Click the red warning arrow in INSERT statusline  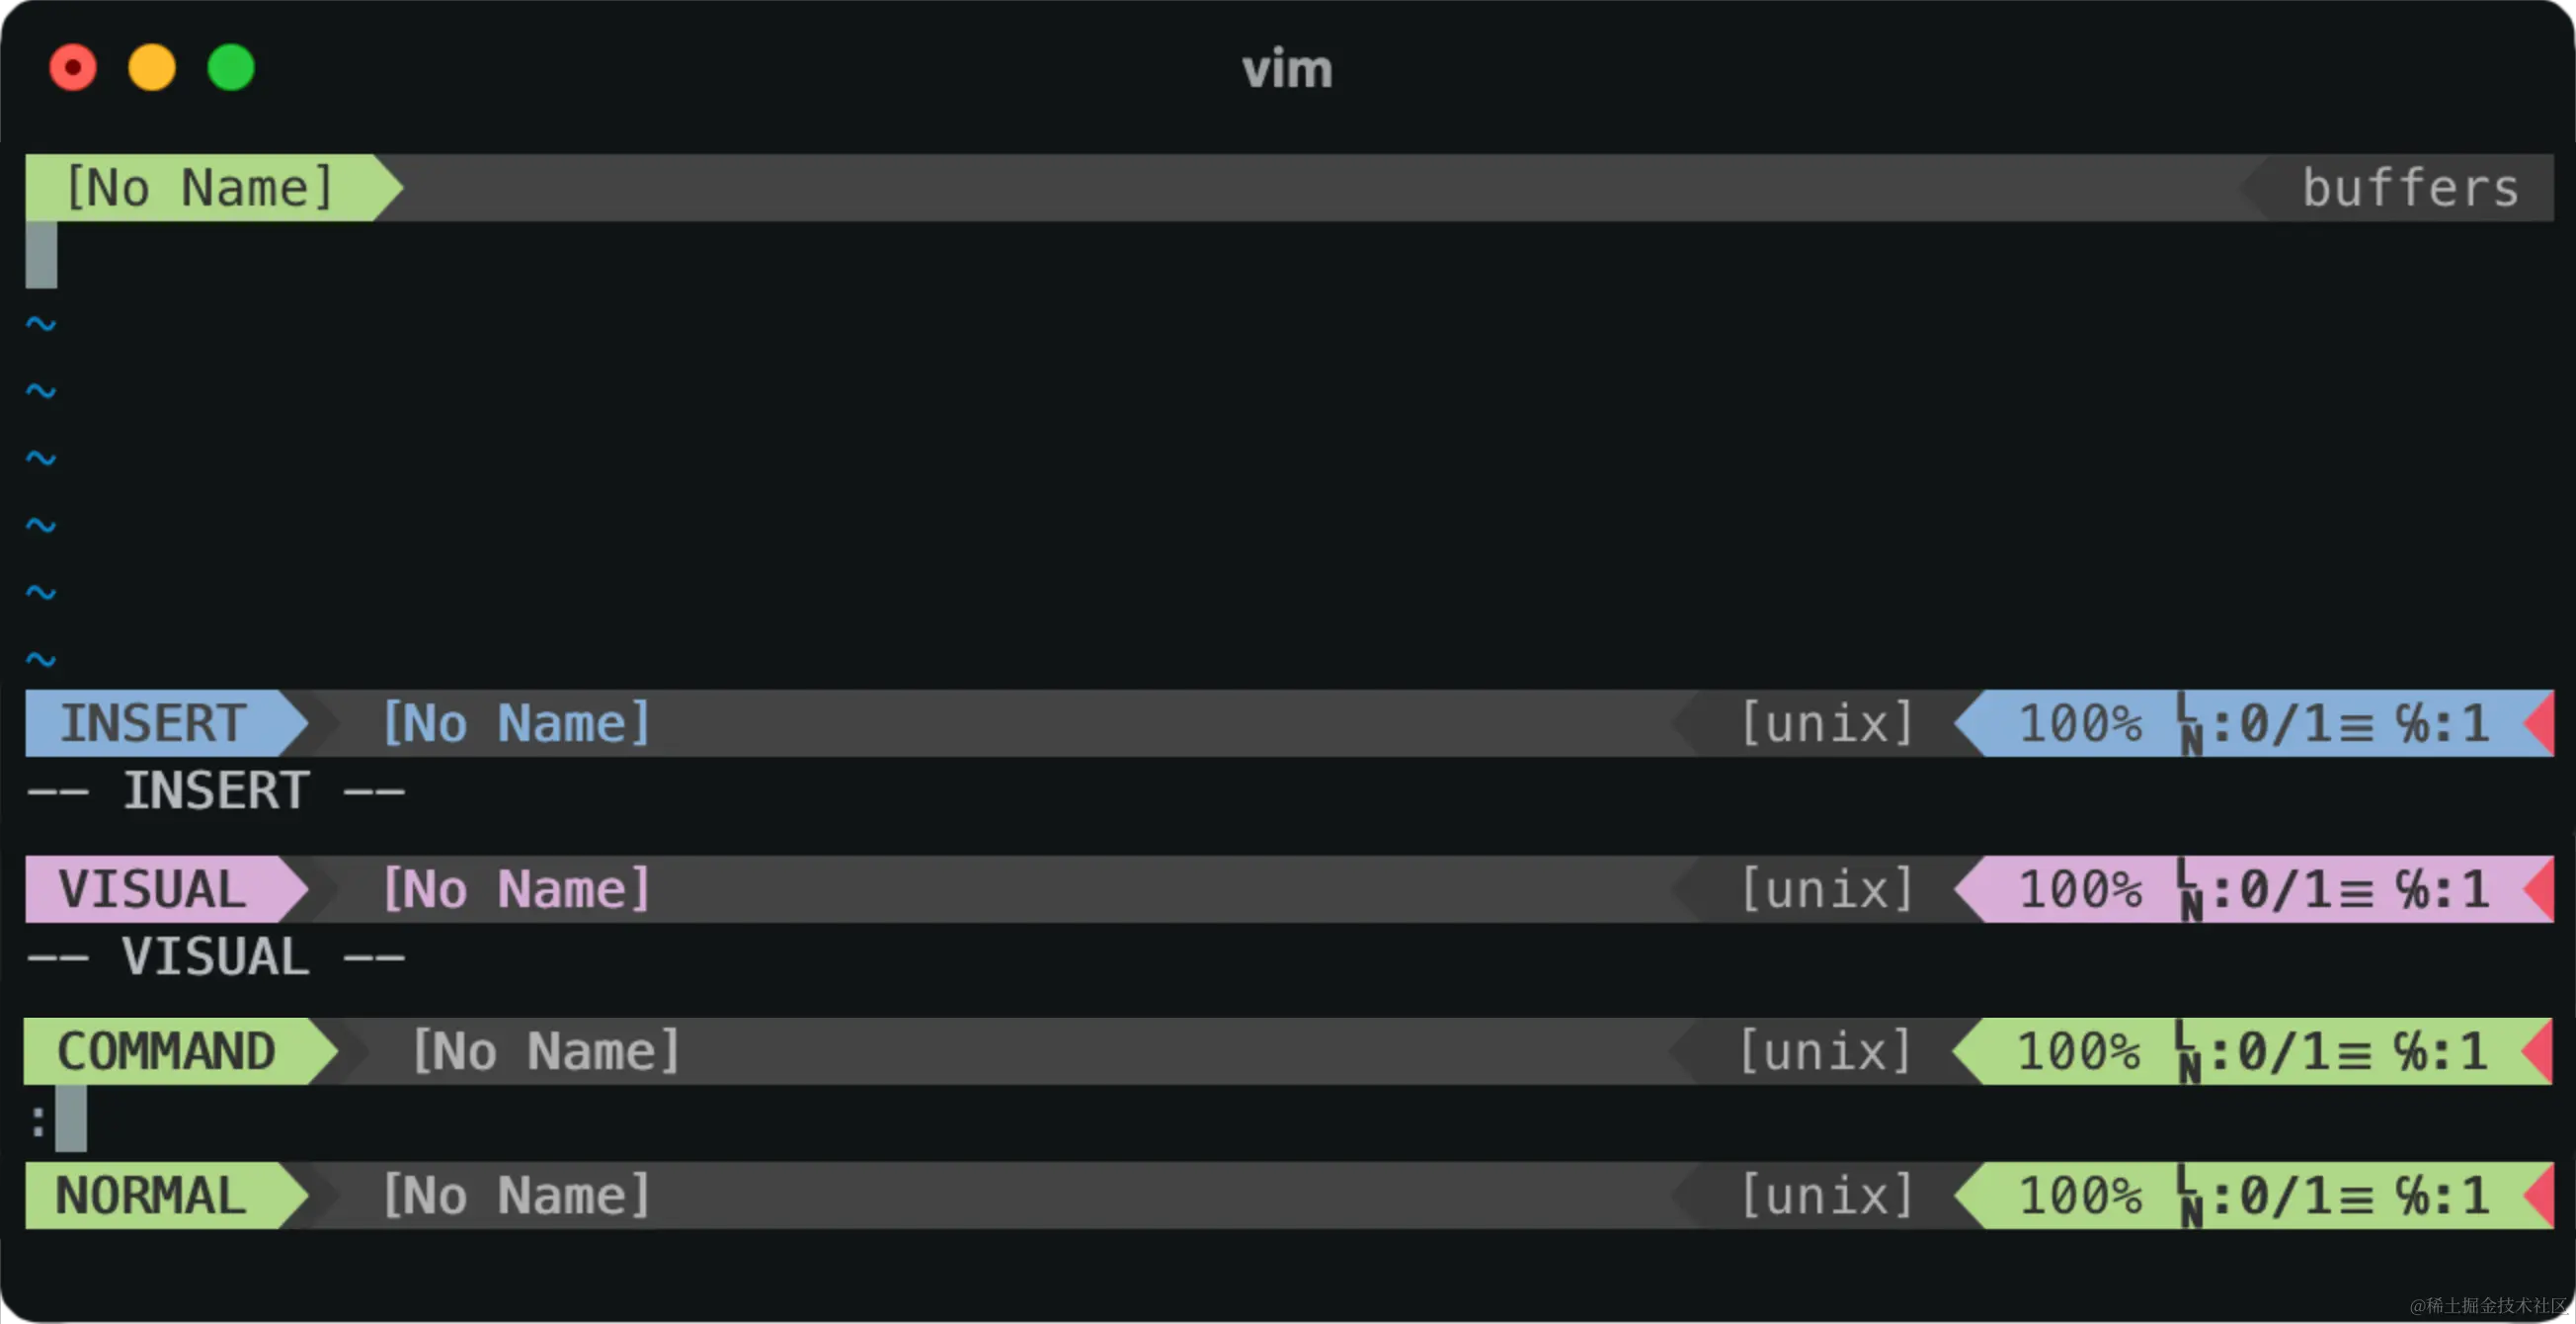[2541, 723]
